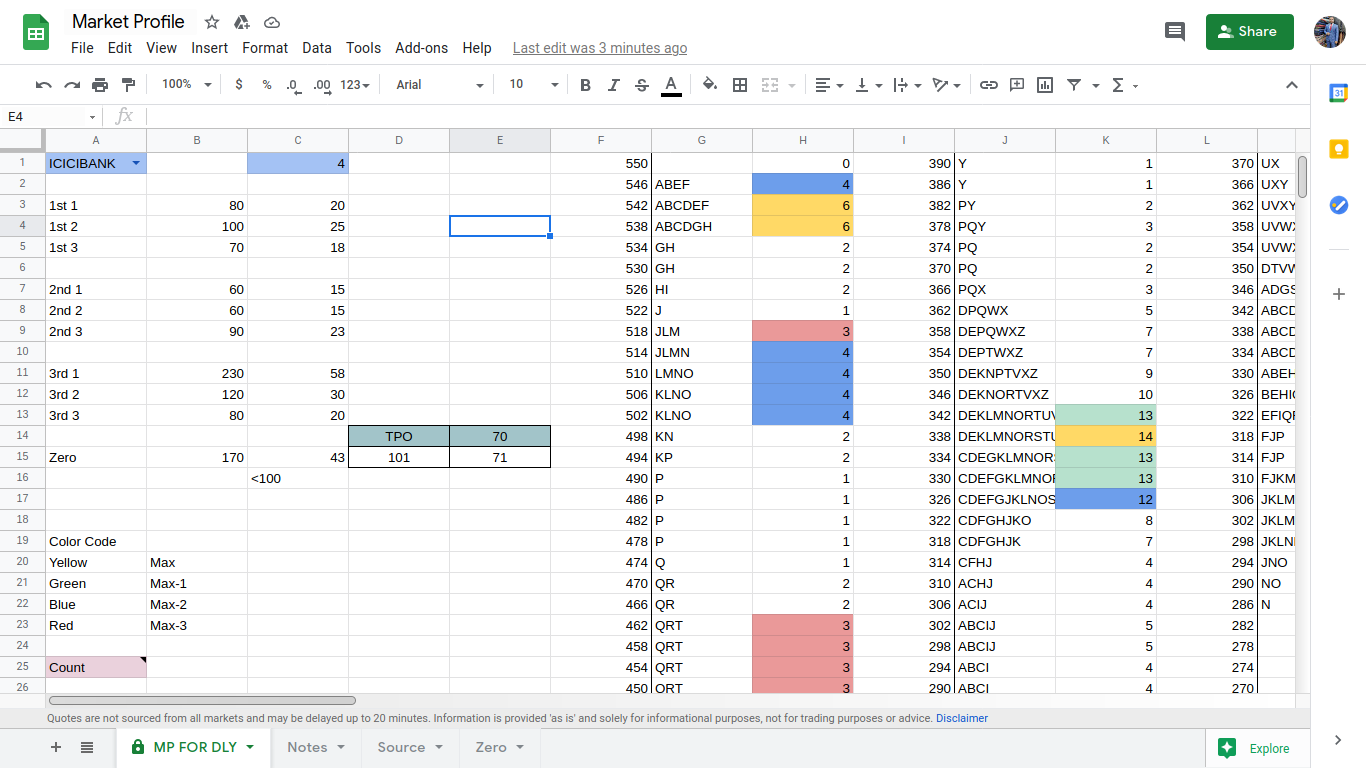Screen dimensions: 1366x768
Task: Click the Redo arrow icon
Action: [x=72, y=85]
